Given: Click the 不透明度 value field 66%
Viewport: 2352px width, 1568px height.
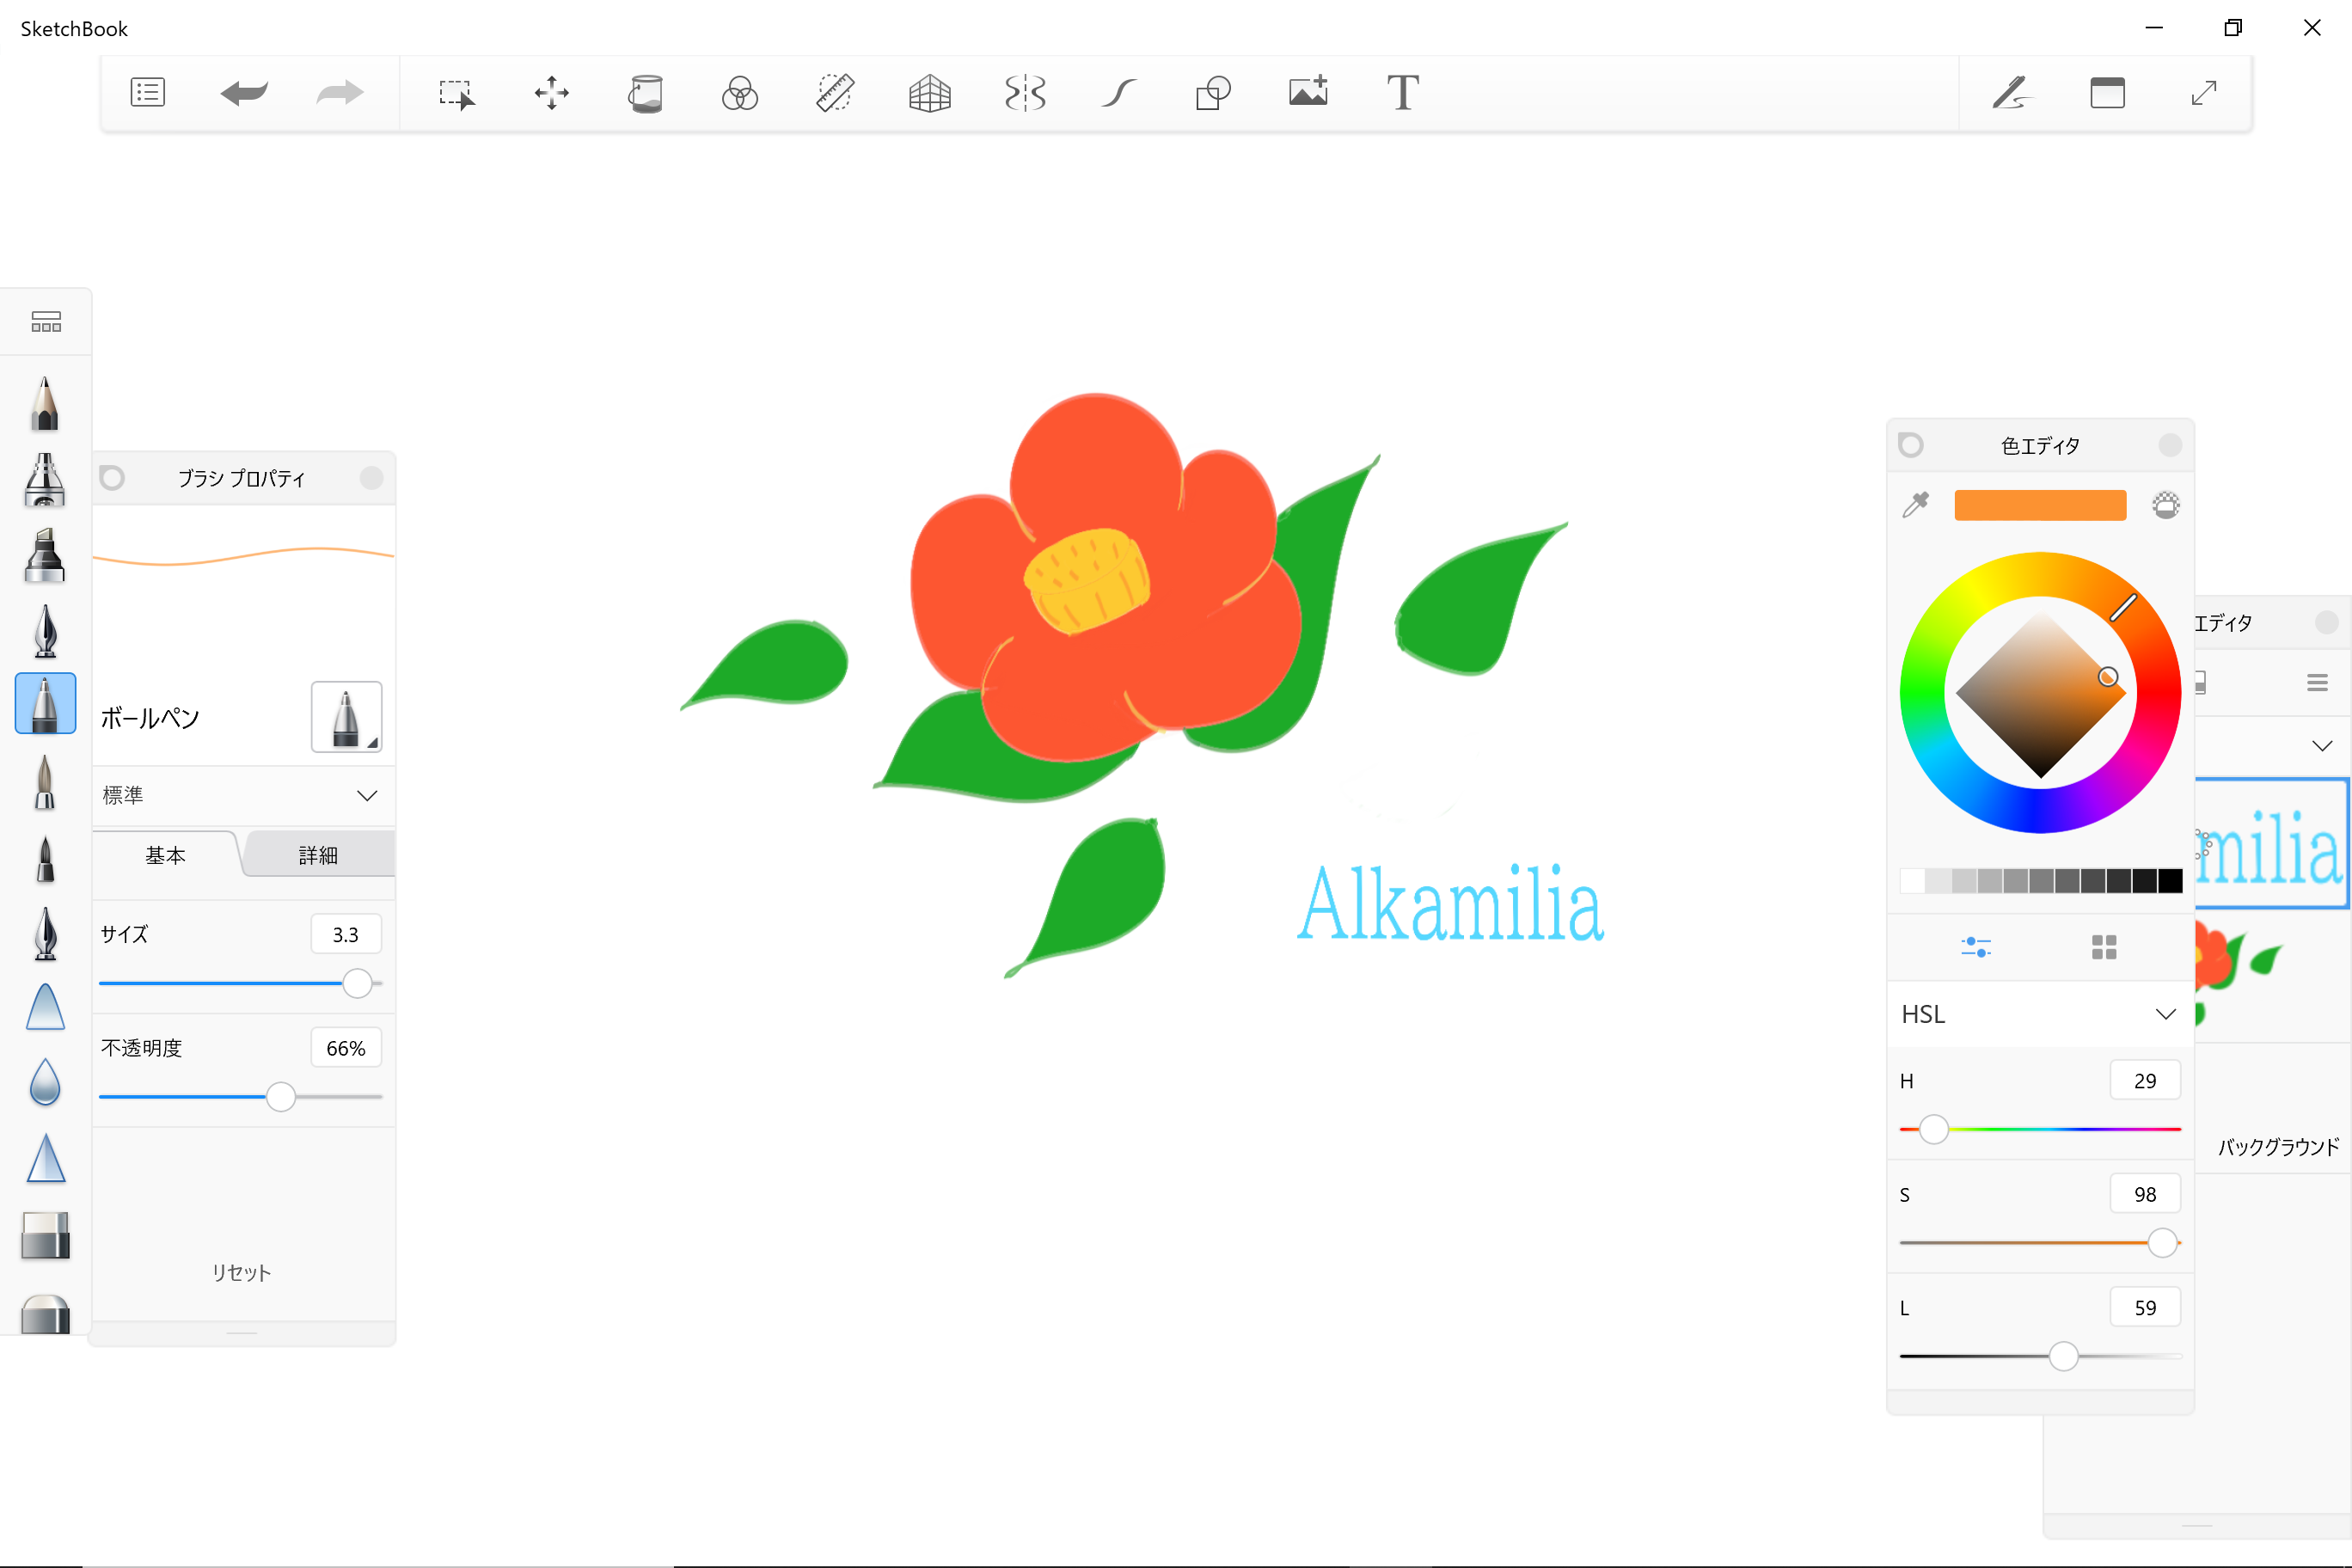Looking at the screenshot, I should (345, 1048).
